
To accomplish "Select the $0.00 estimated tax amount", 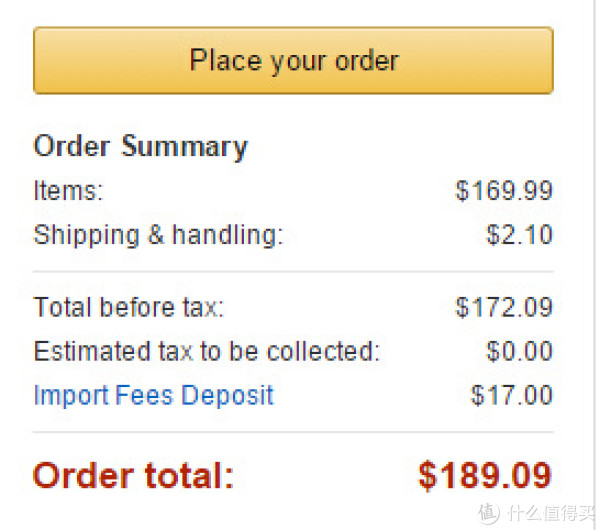I will (519, 351).
